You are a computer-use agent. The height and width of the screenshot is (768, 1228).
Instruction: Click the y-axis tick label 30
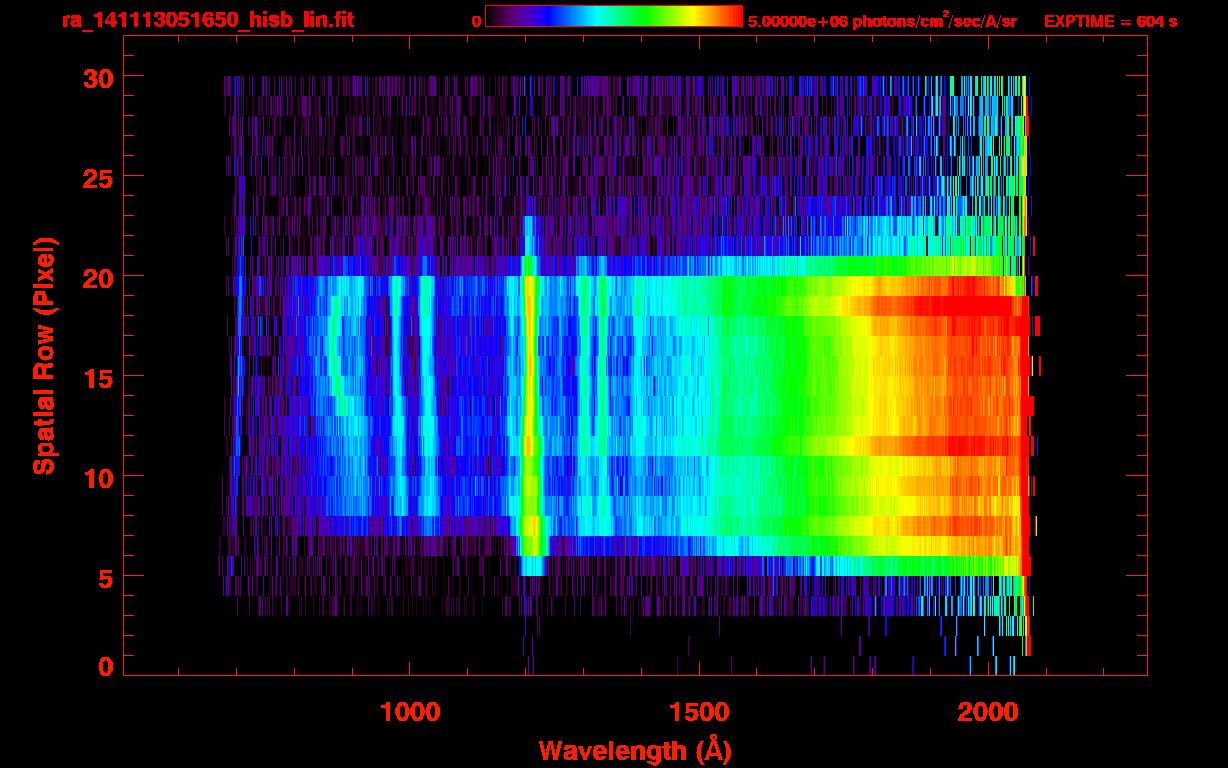[x=96, y=77]
